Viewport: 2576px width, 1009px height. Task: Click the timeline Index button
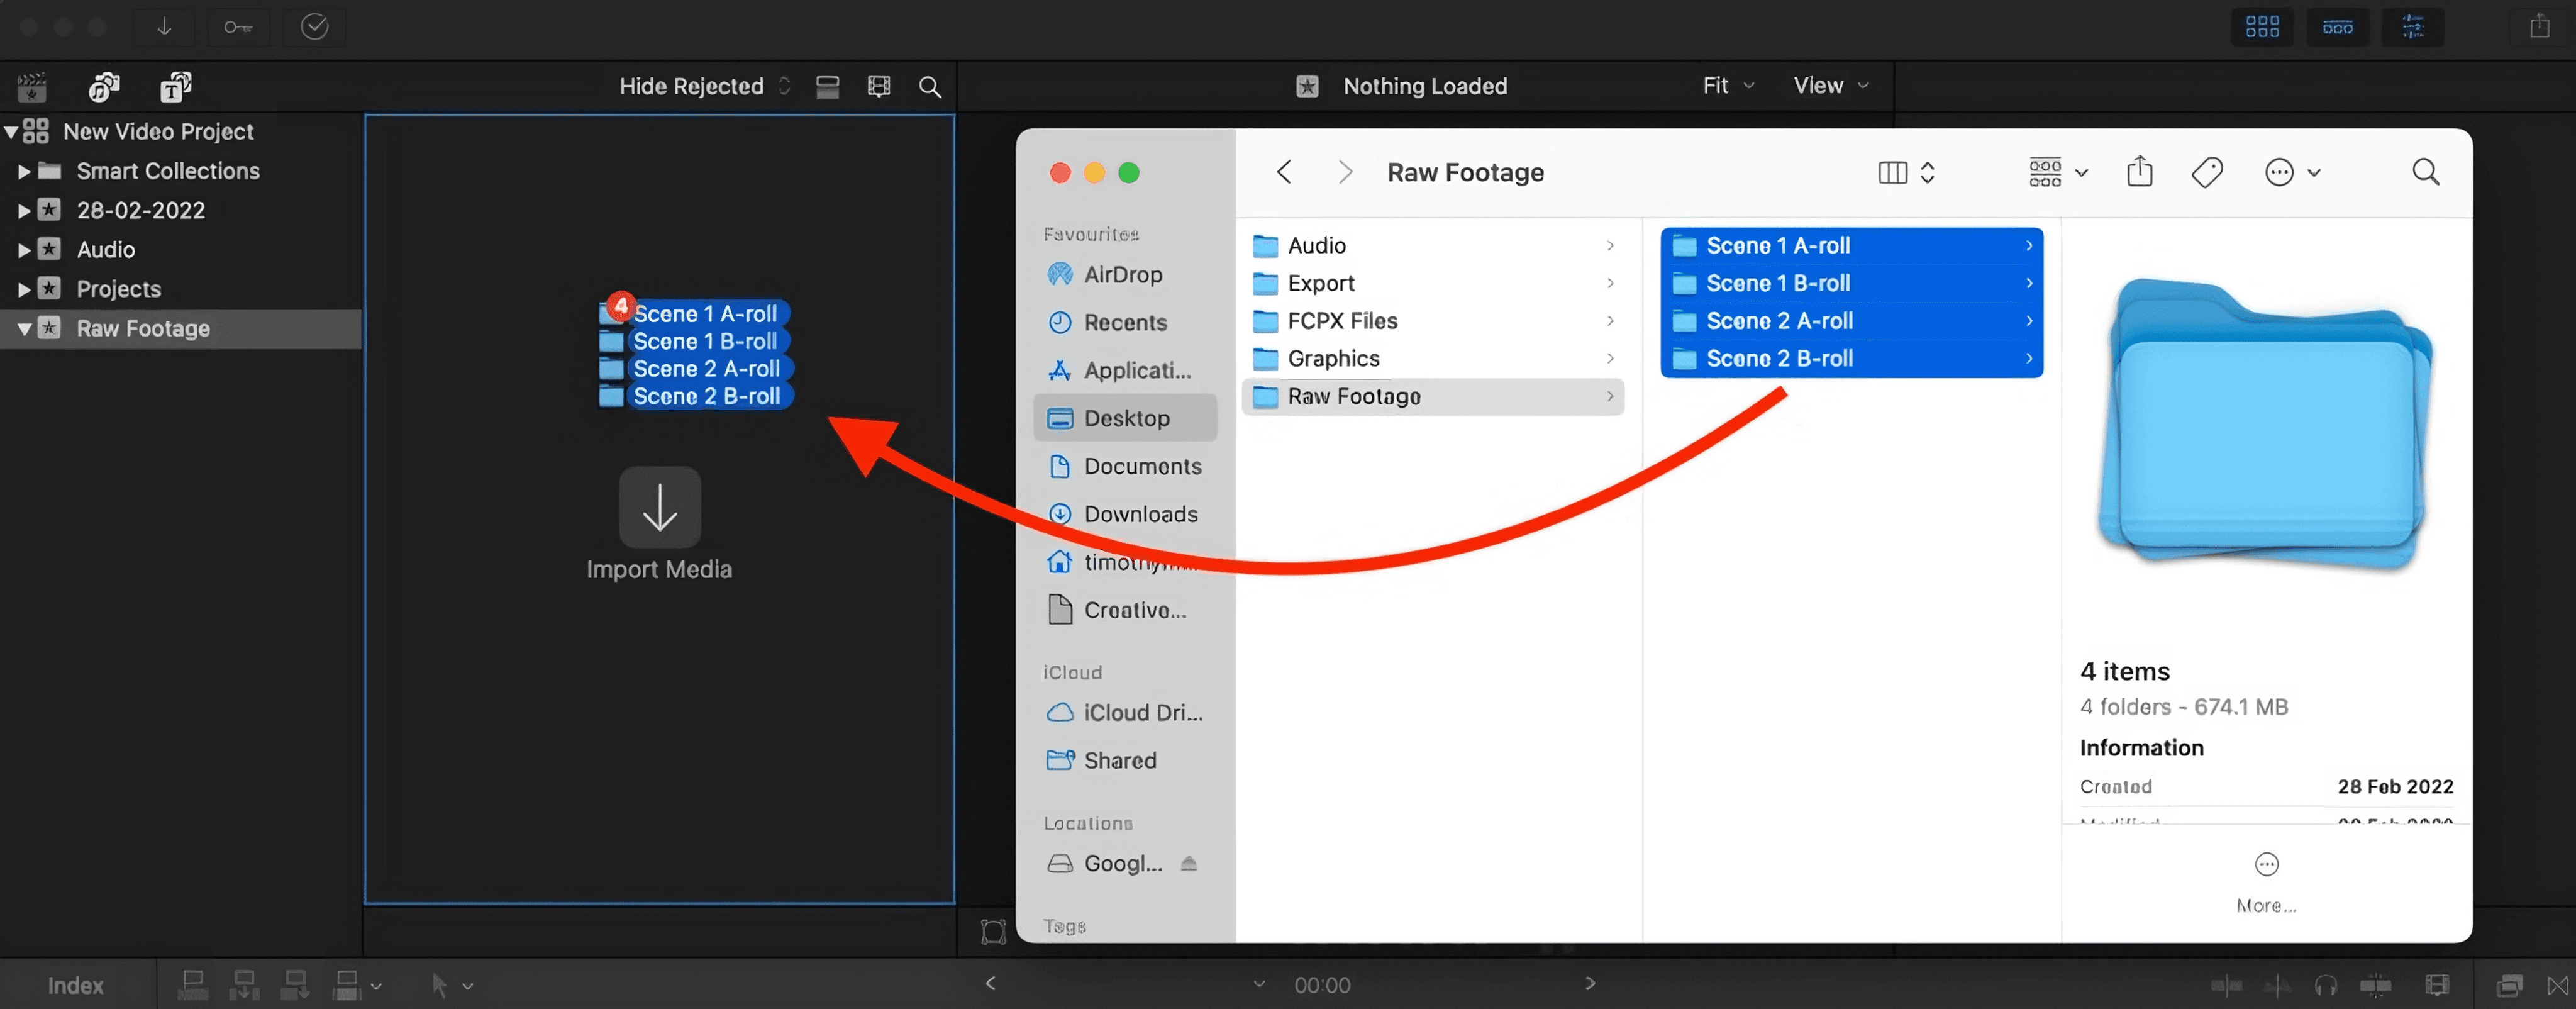pos(75,985)
